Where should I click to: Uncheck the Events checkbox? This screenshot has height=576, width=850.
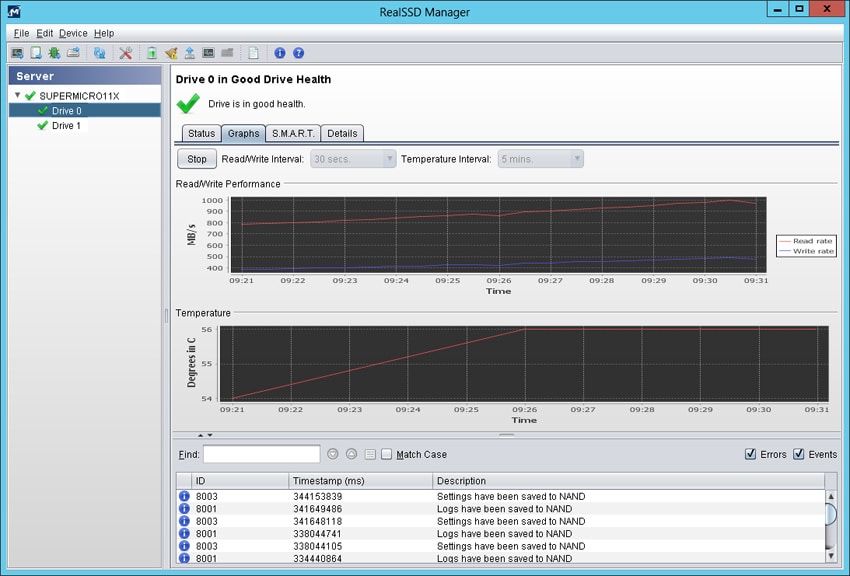pyautogui.click(x=799, y=454)
